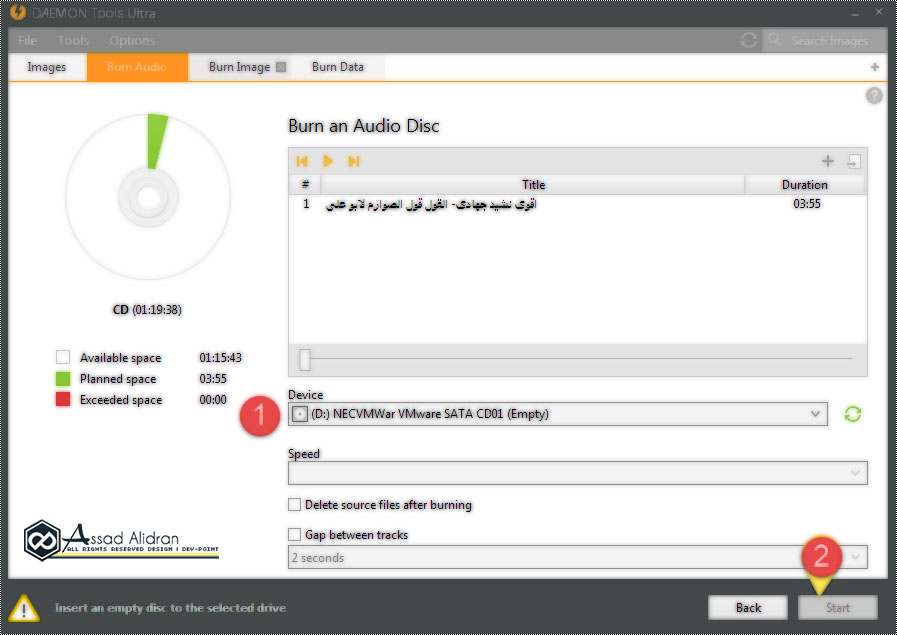
Task: Skip to the previous audio track
Action: [302, 161]
